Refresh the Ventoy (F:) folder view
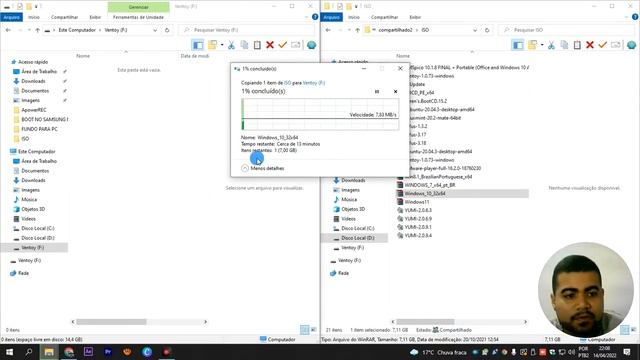 tap(167, 30)
